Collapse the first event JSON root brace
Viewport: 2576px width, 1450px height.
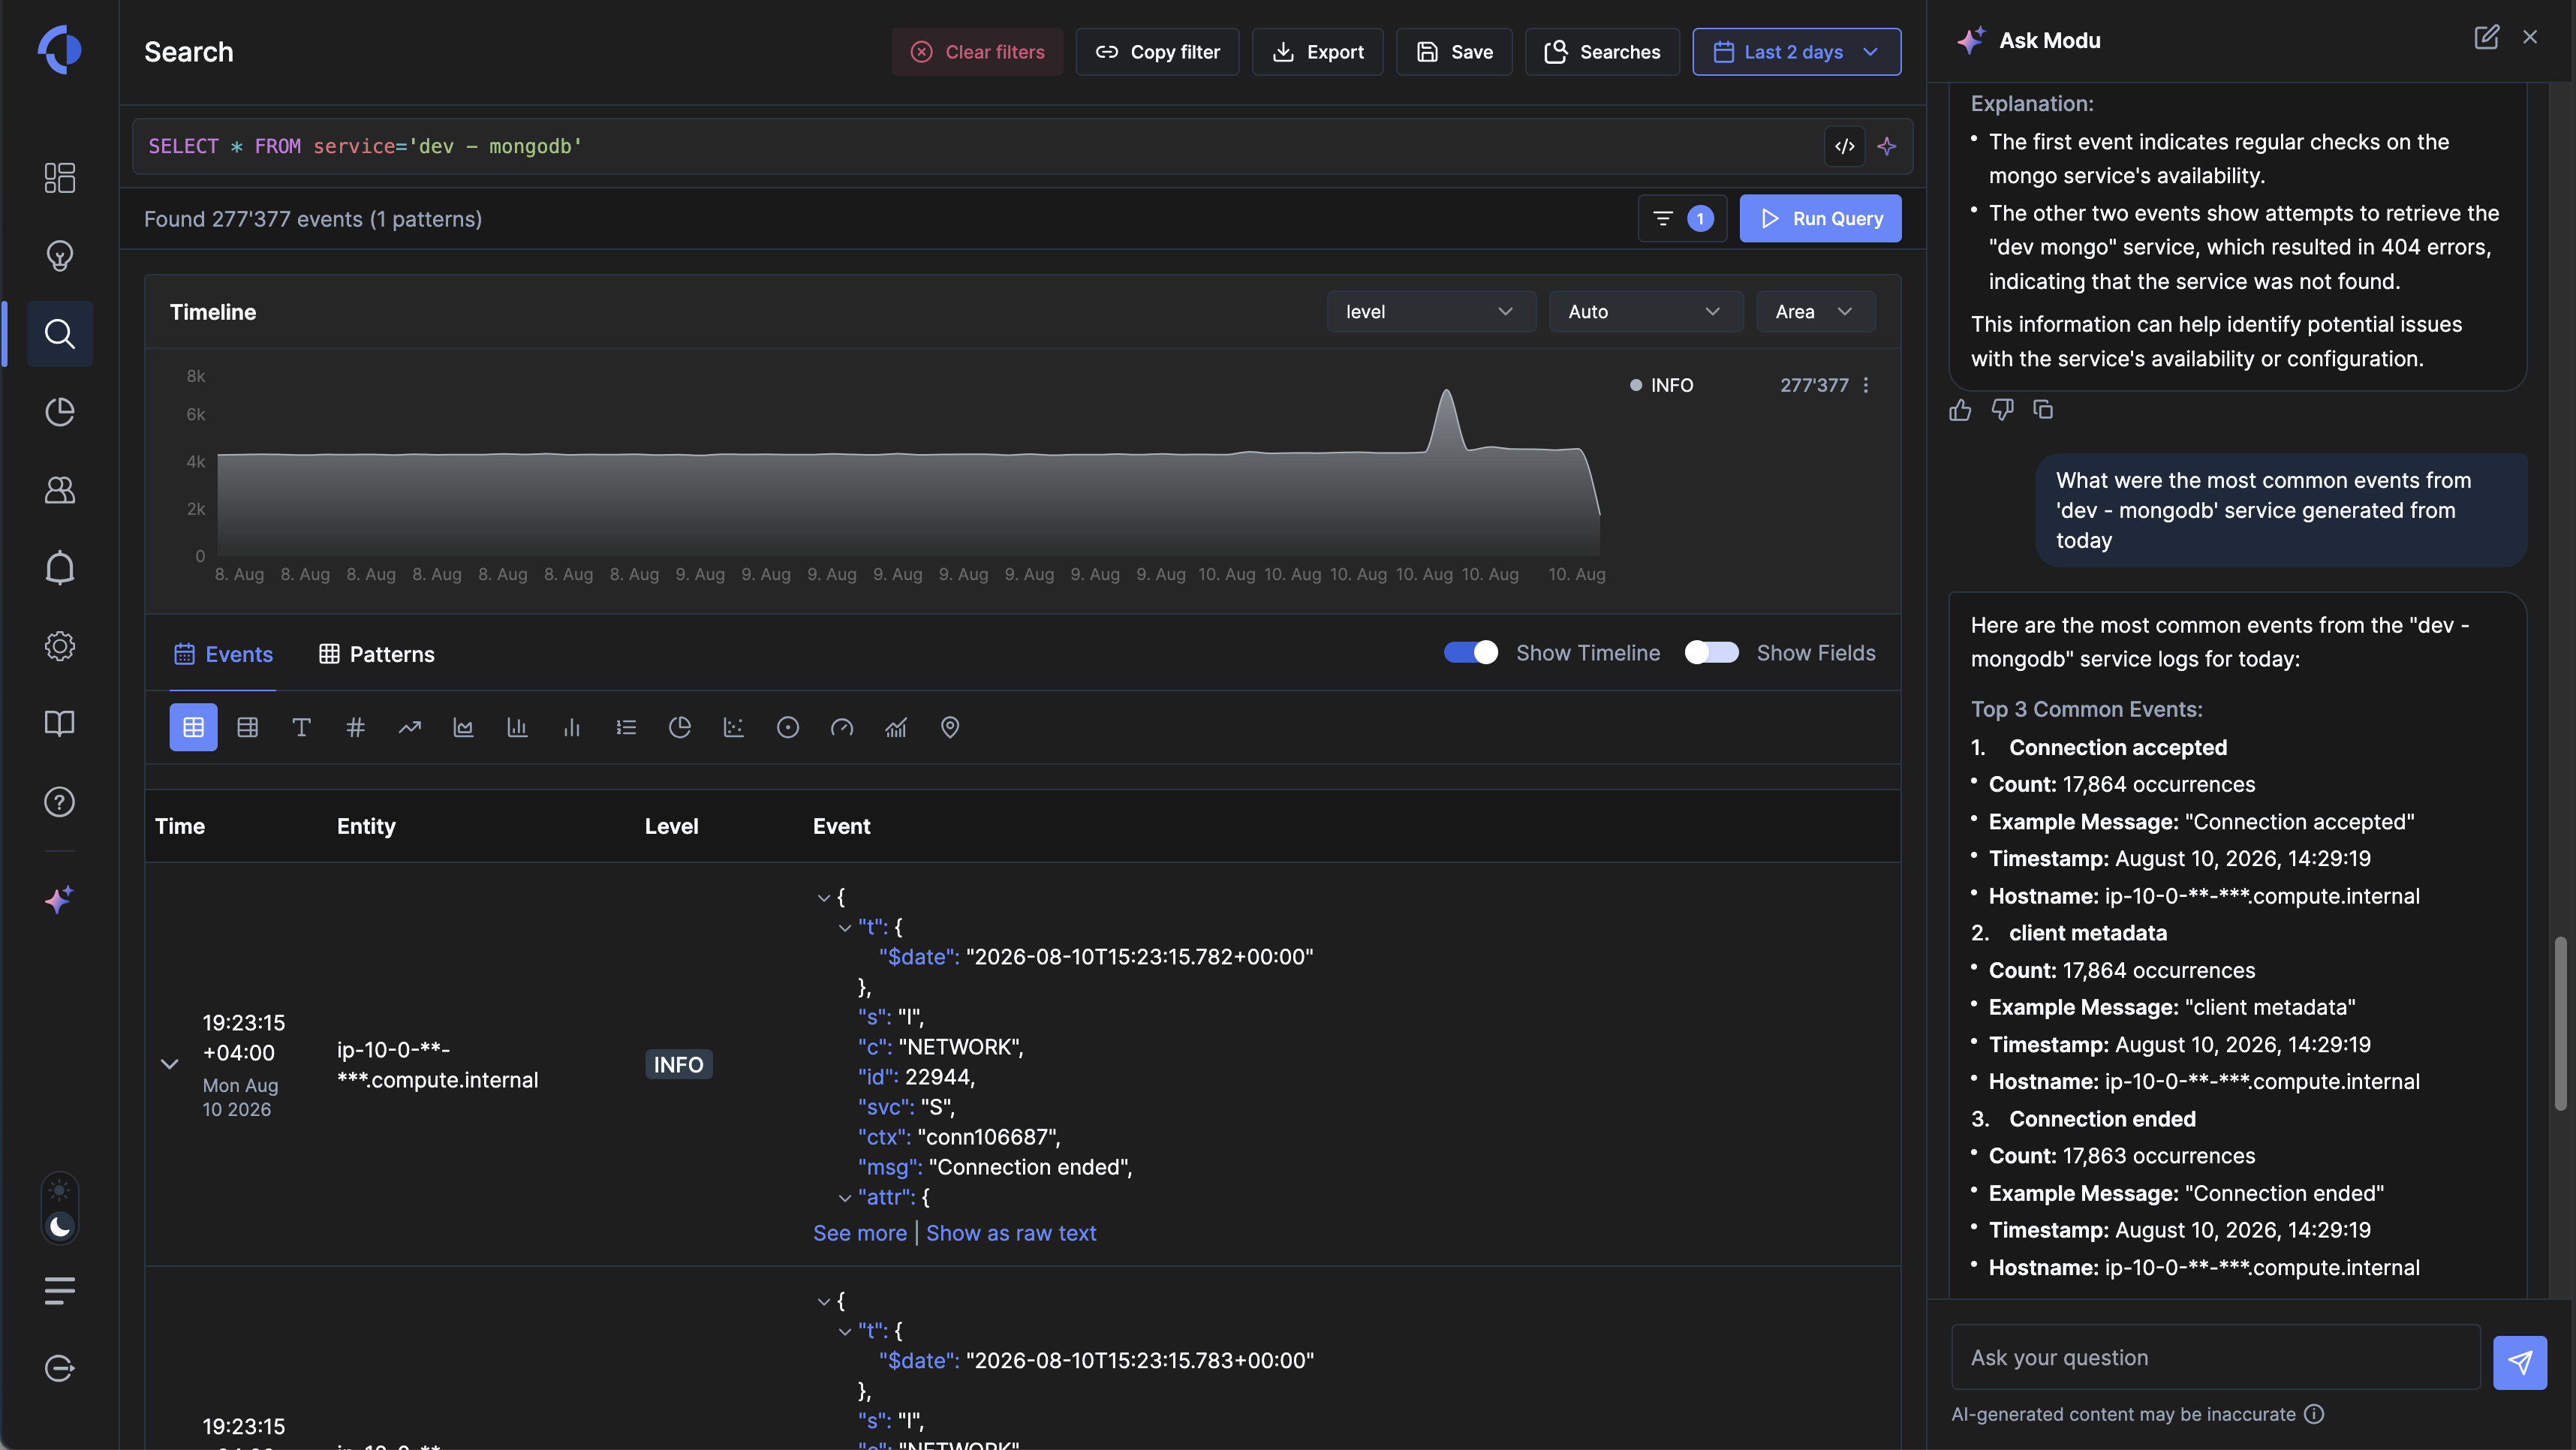(824, 898)
